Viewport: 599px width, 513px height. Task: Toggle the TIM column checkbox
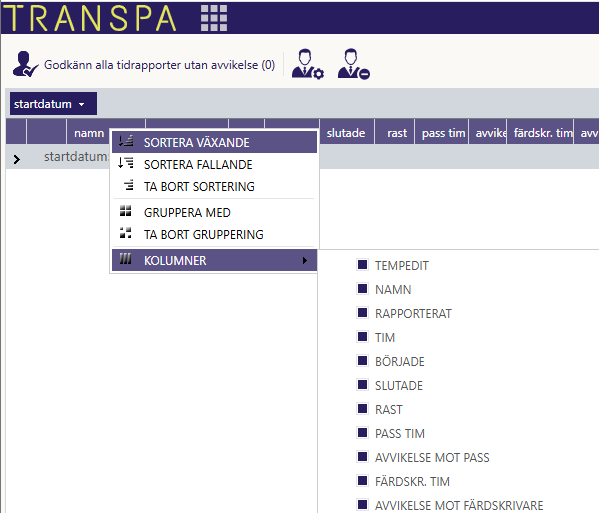362,337
